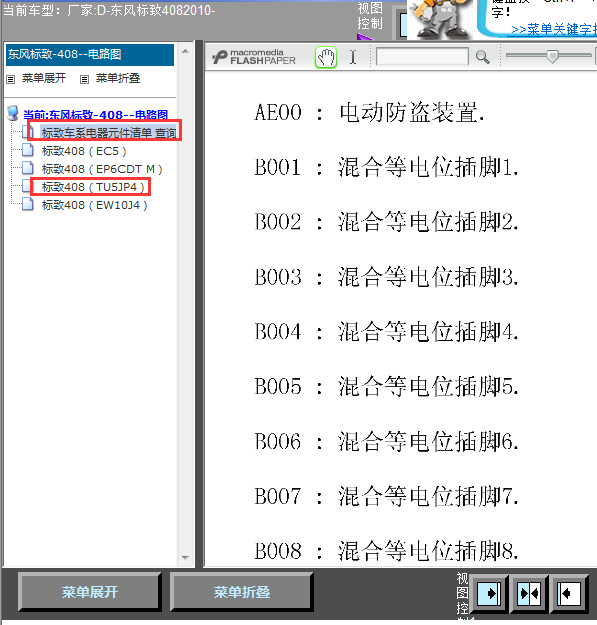This screenshot has width=597, height=625.
Task: Click the inward-arrows view control button
Action: click(529, 594)
